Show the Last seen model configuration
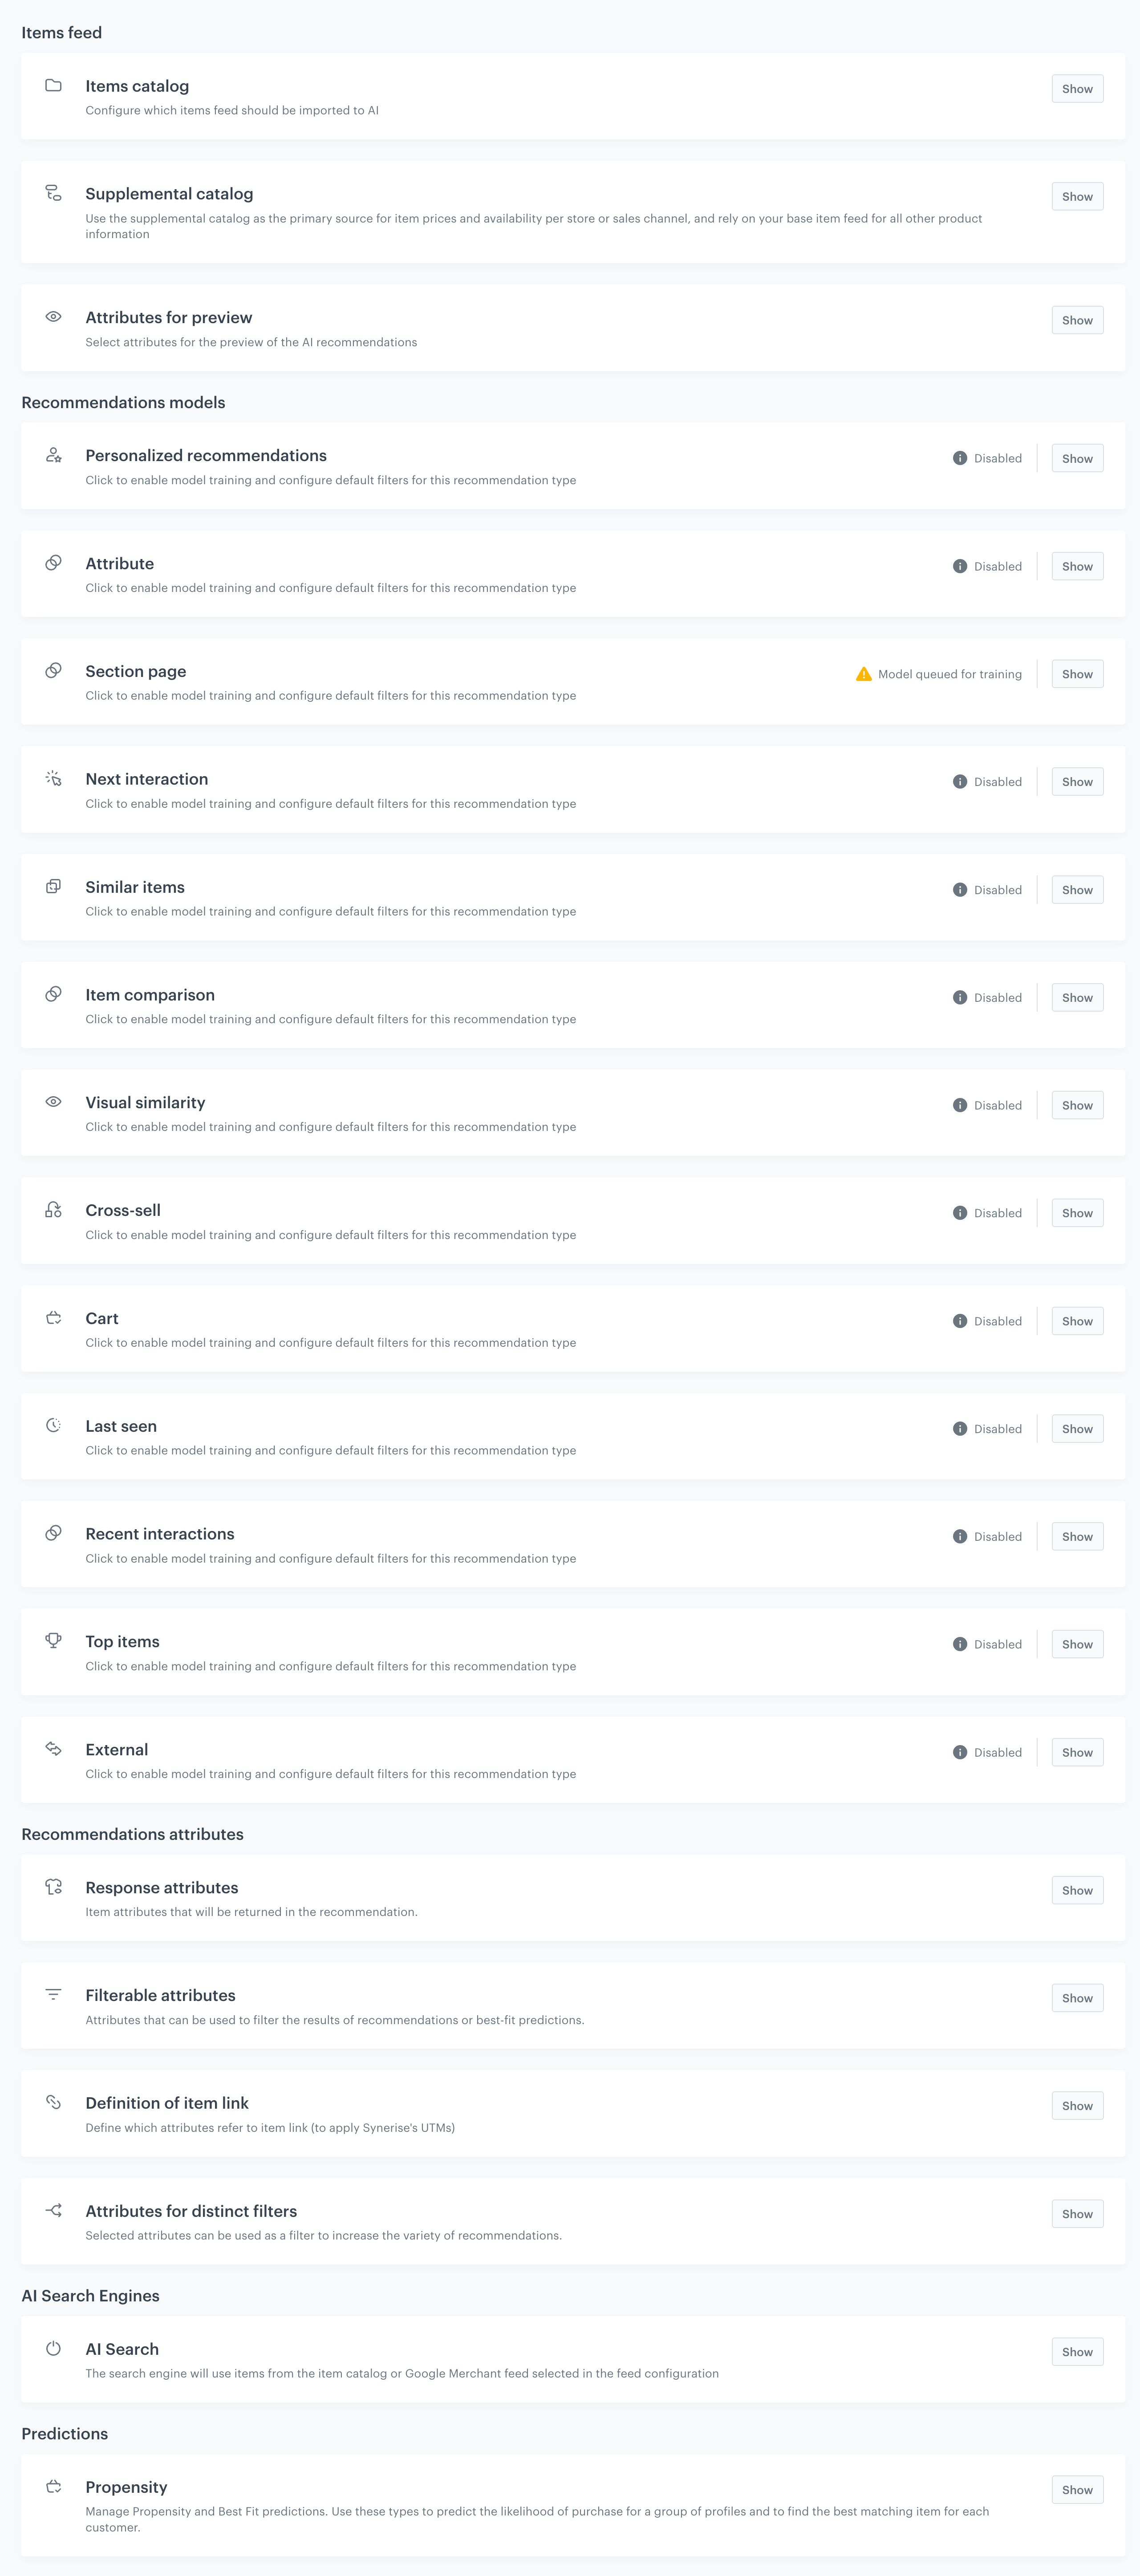This screenshot has width=1140, height=2576. (1077, 1429)
